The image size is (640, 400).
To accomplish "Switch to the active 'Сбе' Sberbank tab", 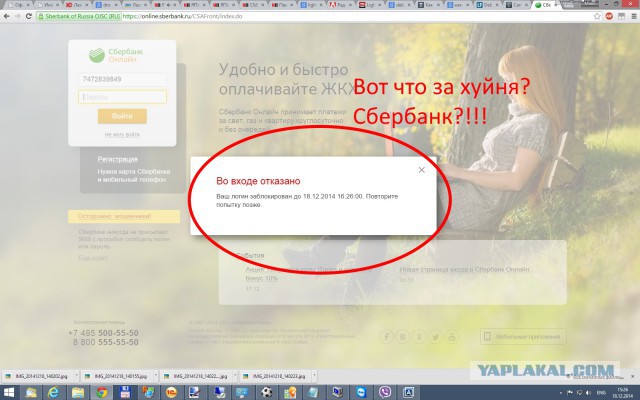I will tap(546, 5).
